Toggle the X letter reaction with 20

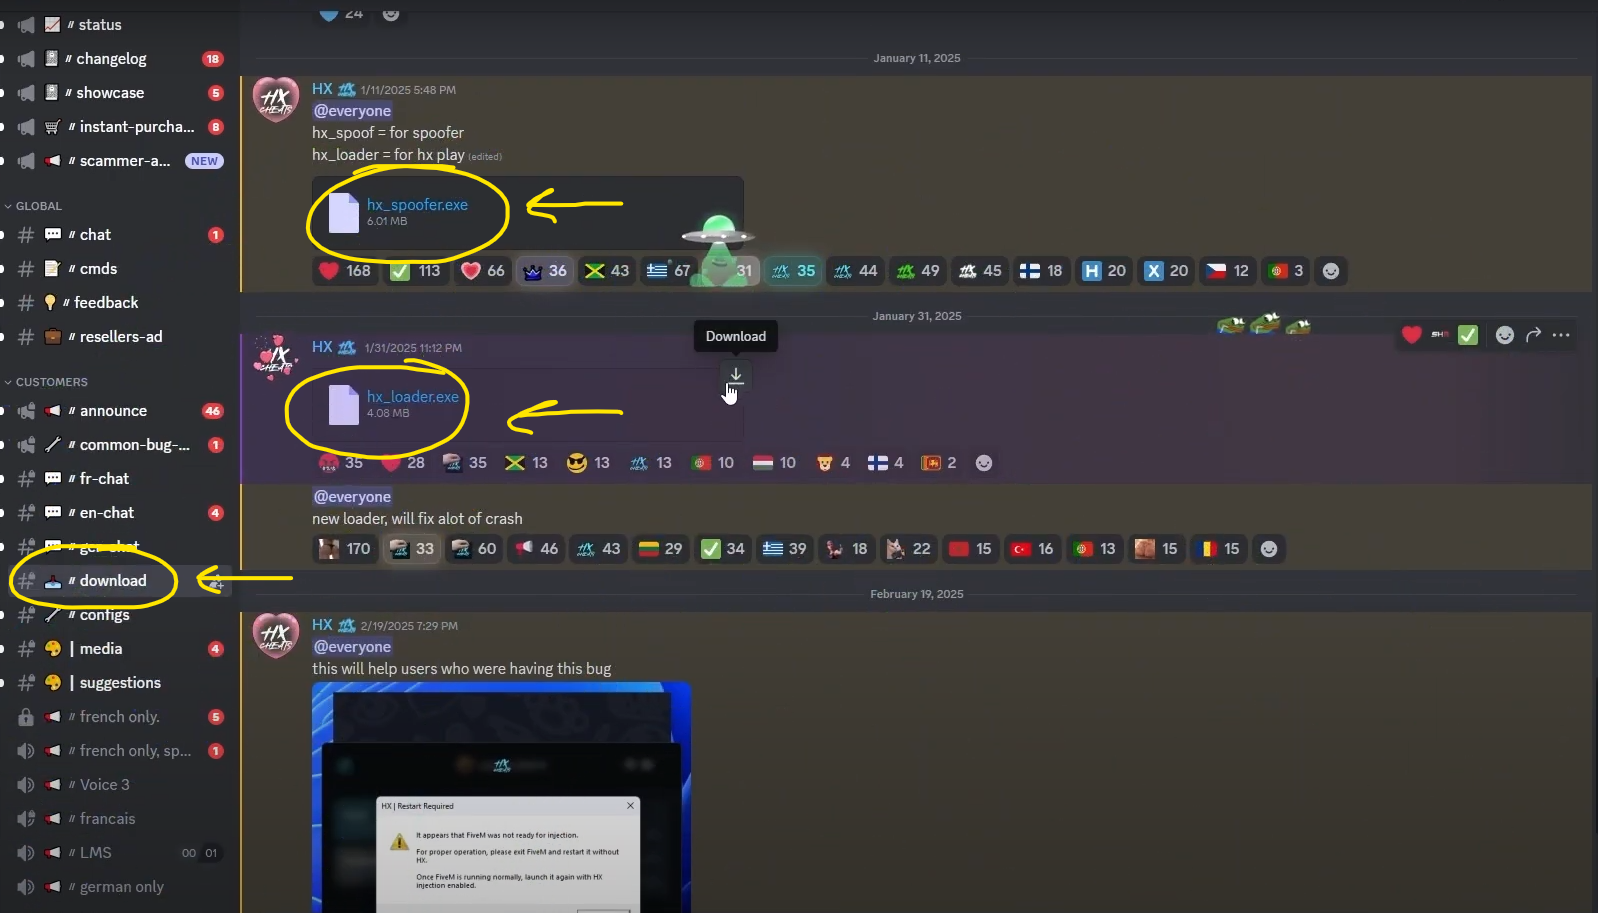tap(1166, 271)
